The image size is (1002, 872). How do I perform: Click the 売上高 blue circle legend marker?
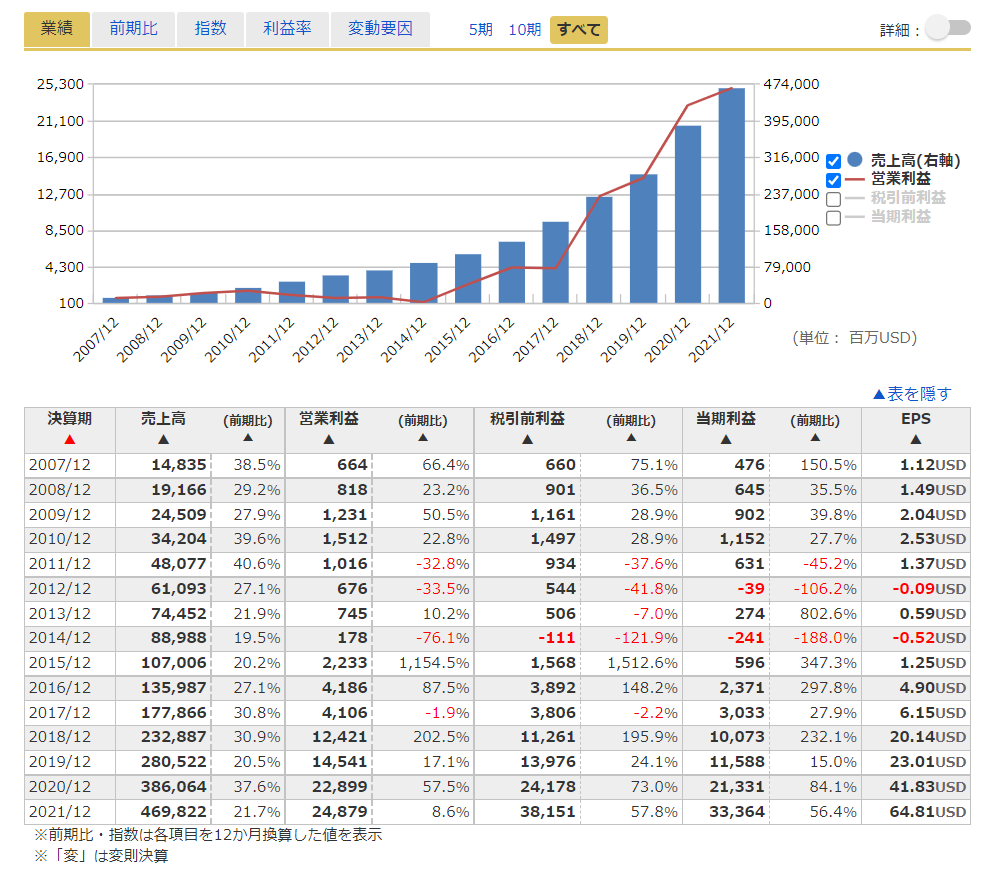click(854, 160)
